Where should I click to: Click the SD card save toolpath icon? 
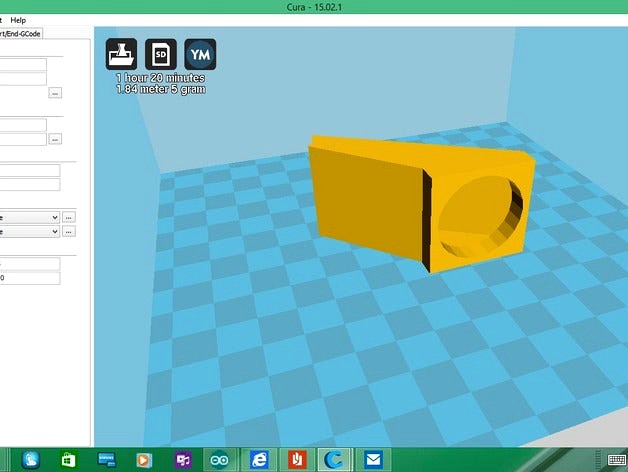click(x=160, y=54)
